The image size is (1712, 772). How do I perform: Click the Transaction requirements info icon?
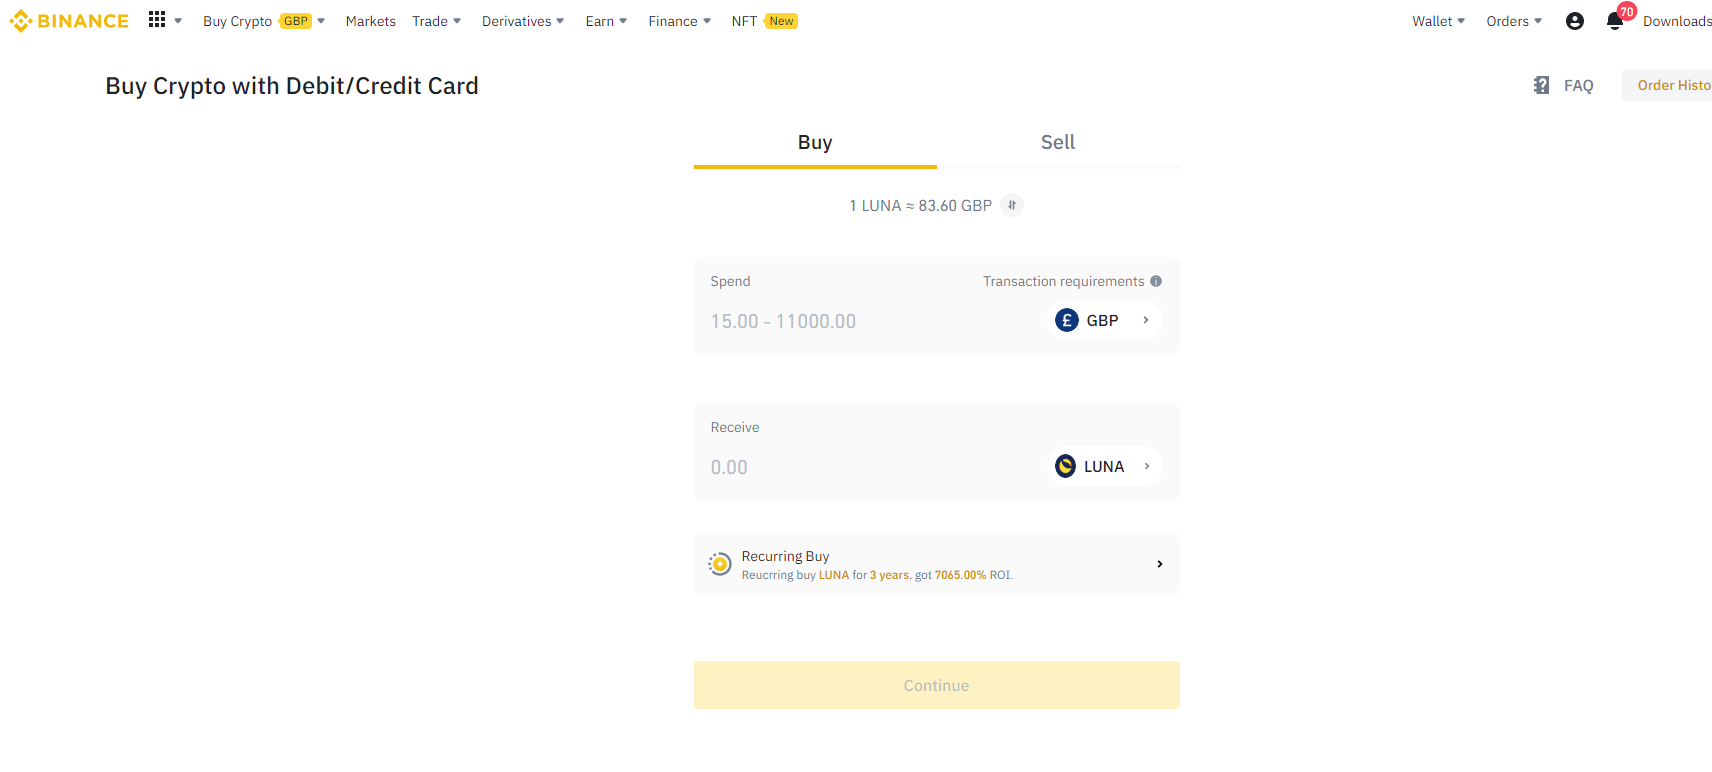(1156, 281)
